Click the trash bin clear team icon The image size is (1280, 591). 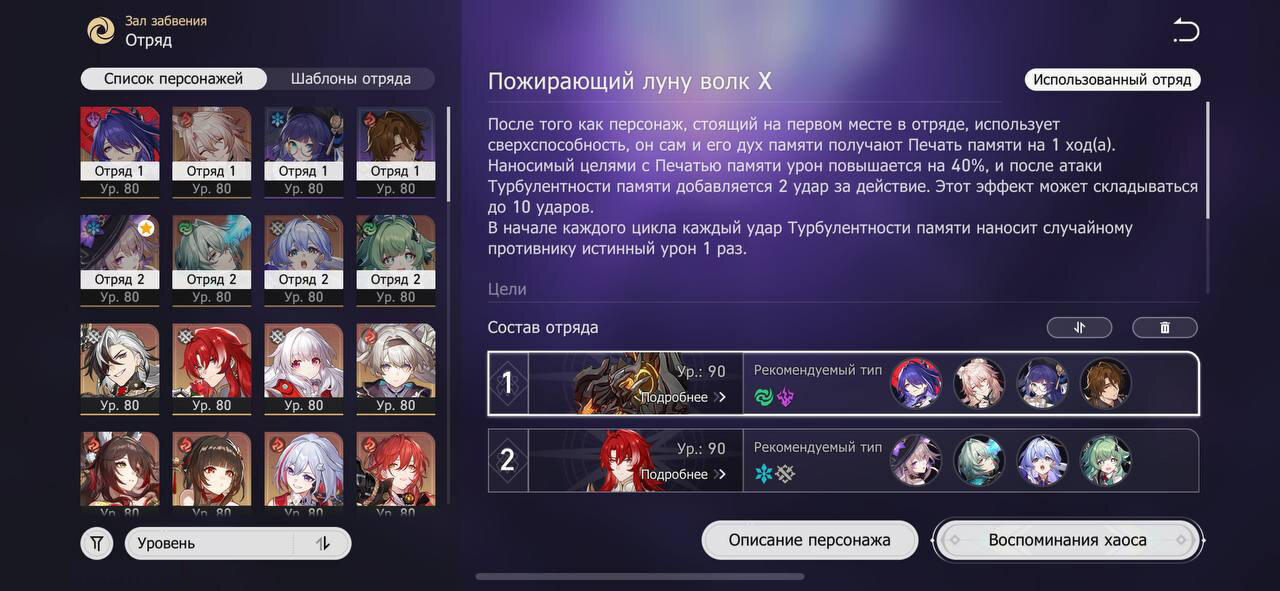tap(1164, 327)
